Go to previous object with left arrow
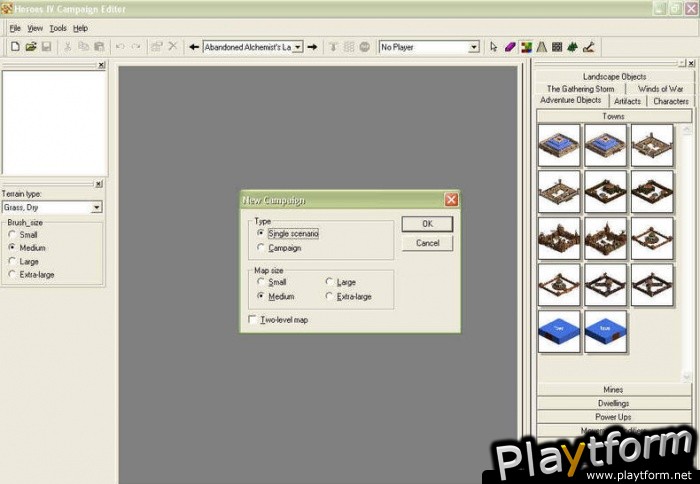The width and height of the screenshot is (700, 484). pos(194,47)
